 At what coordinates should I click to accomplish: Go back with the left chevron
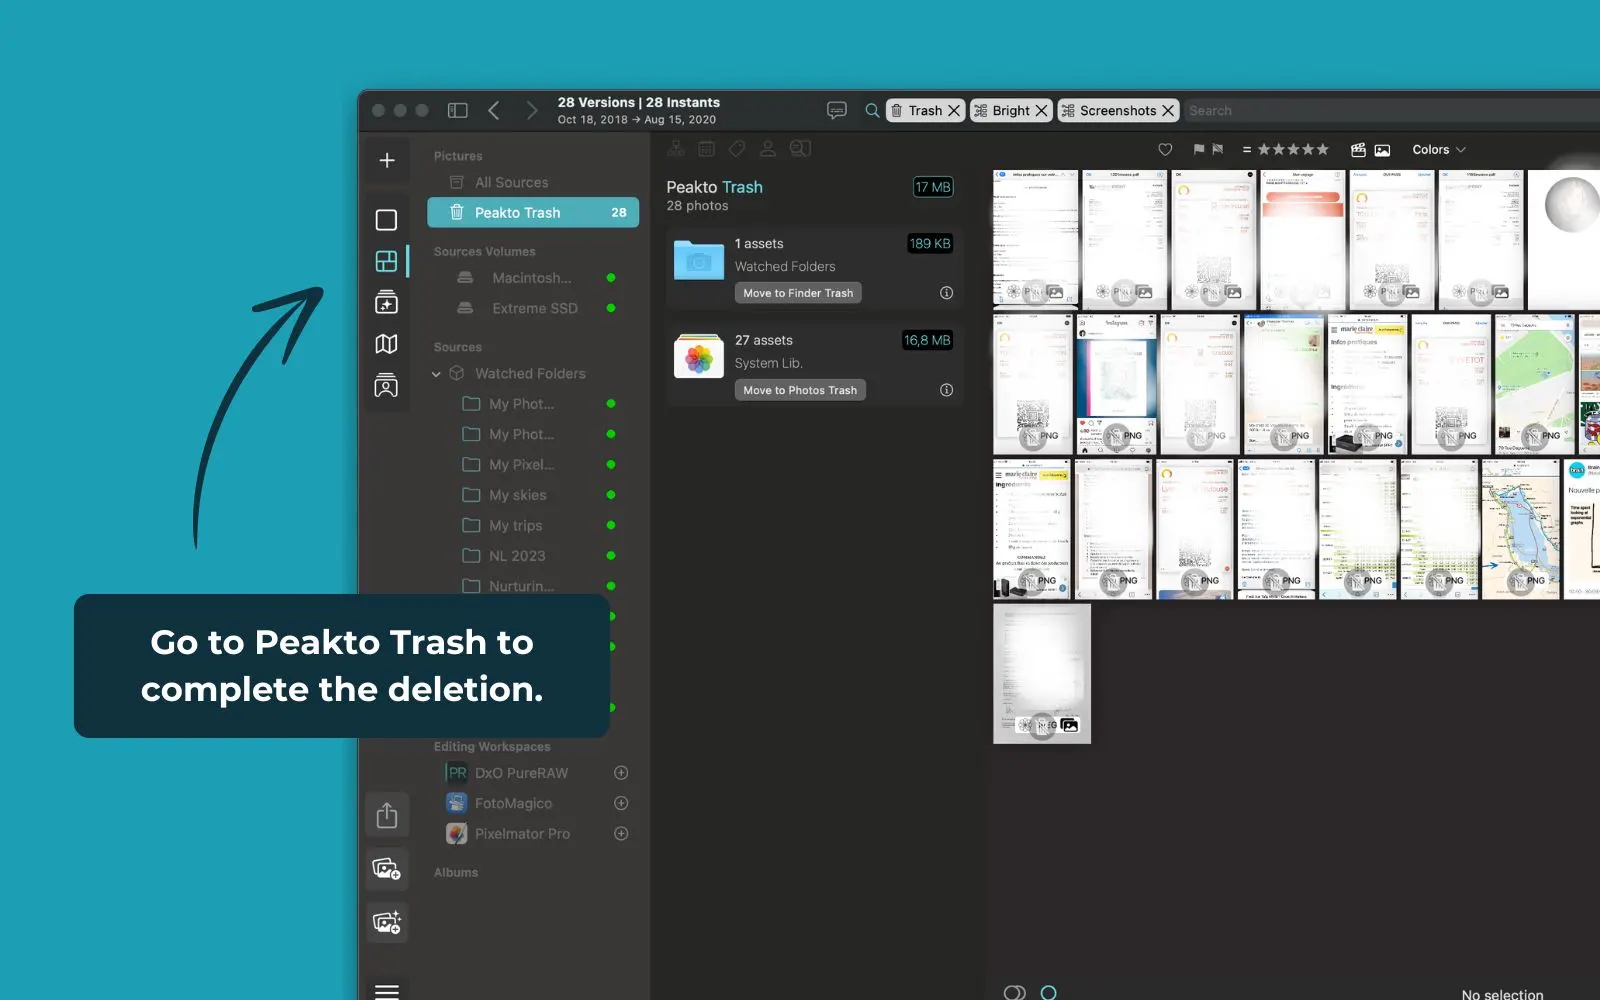coord(494,110)
